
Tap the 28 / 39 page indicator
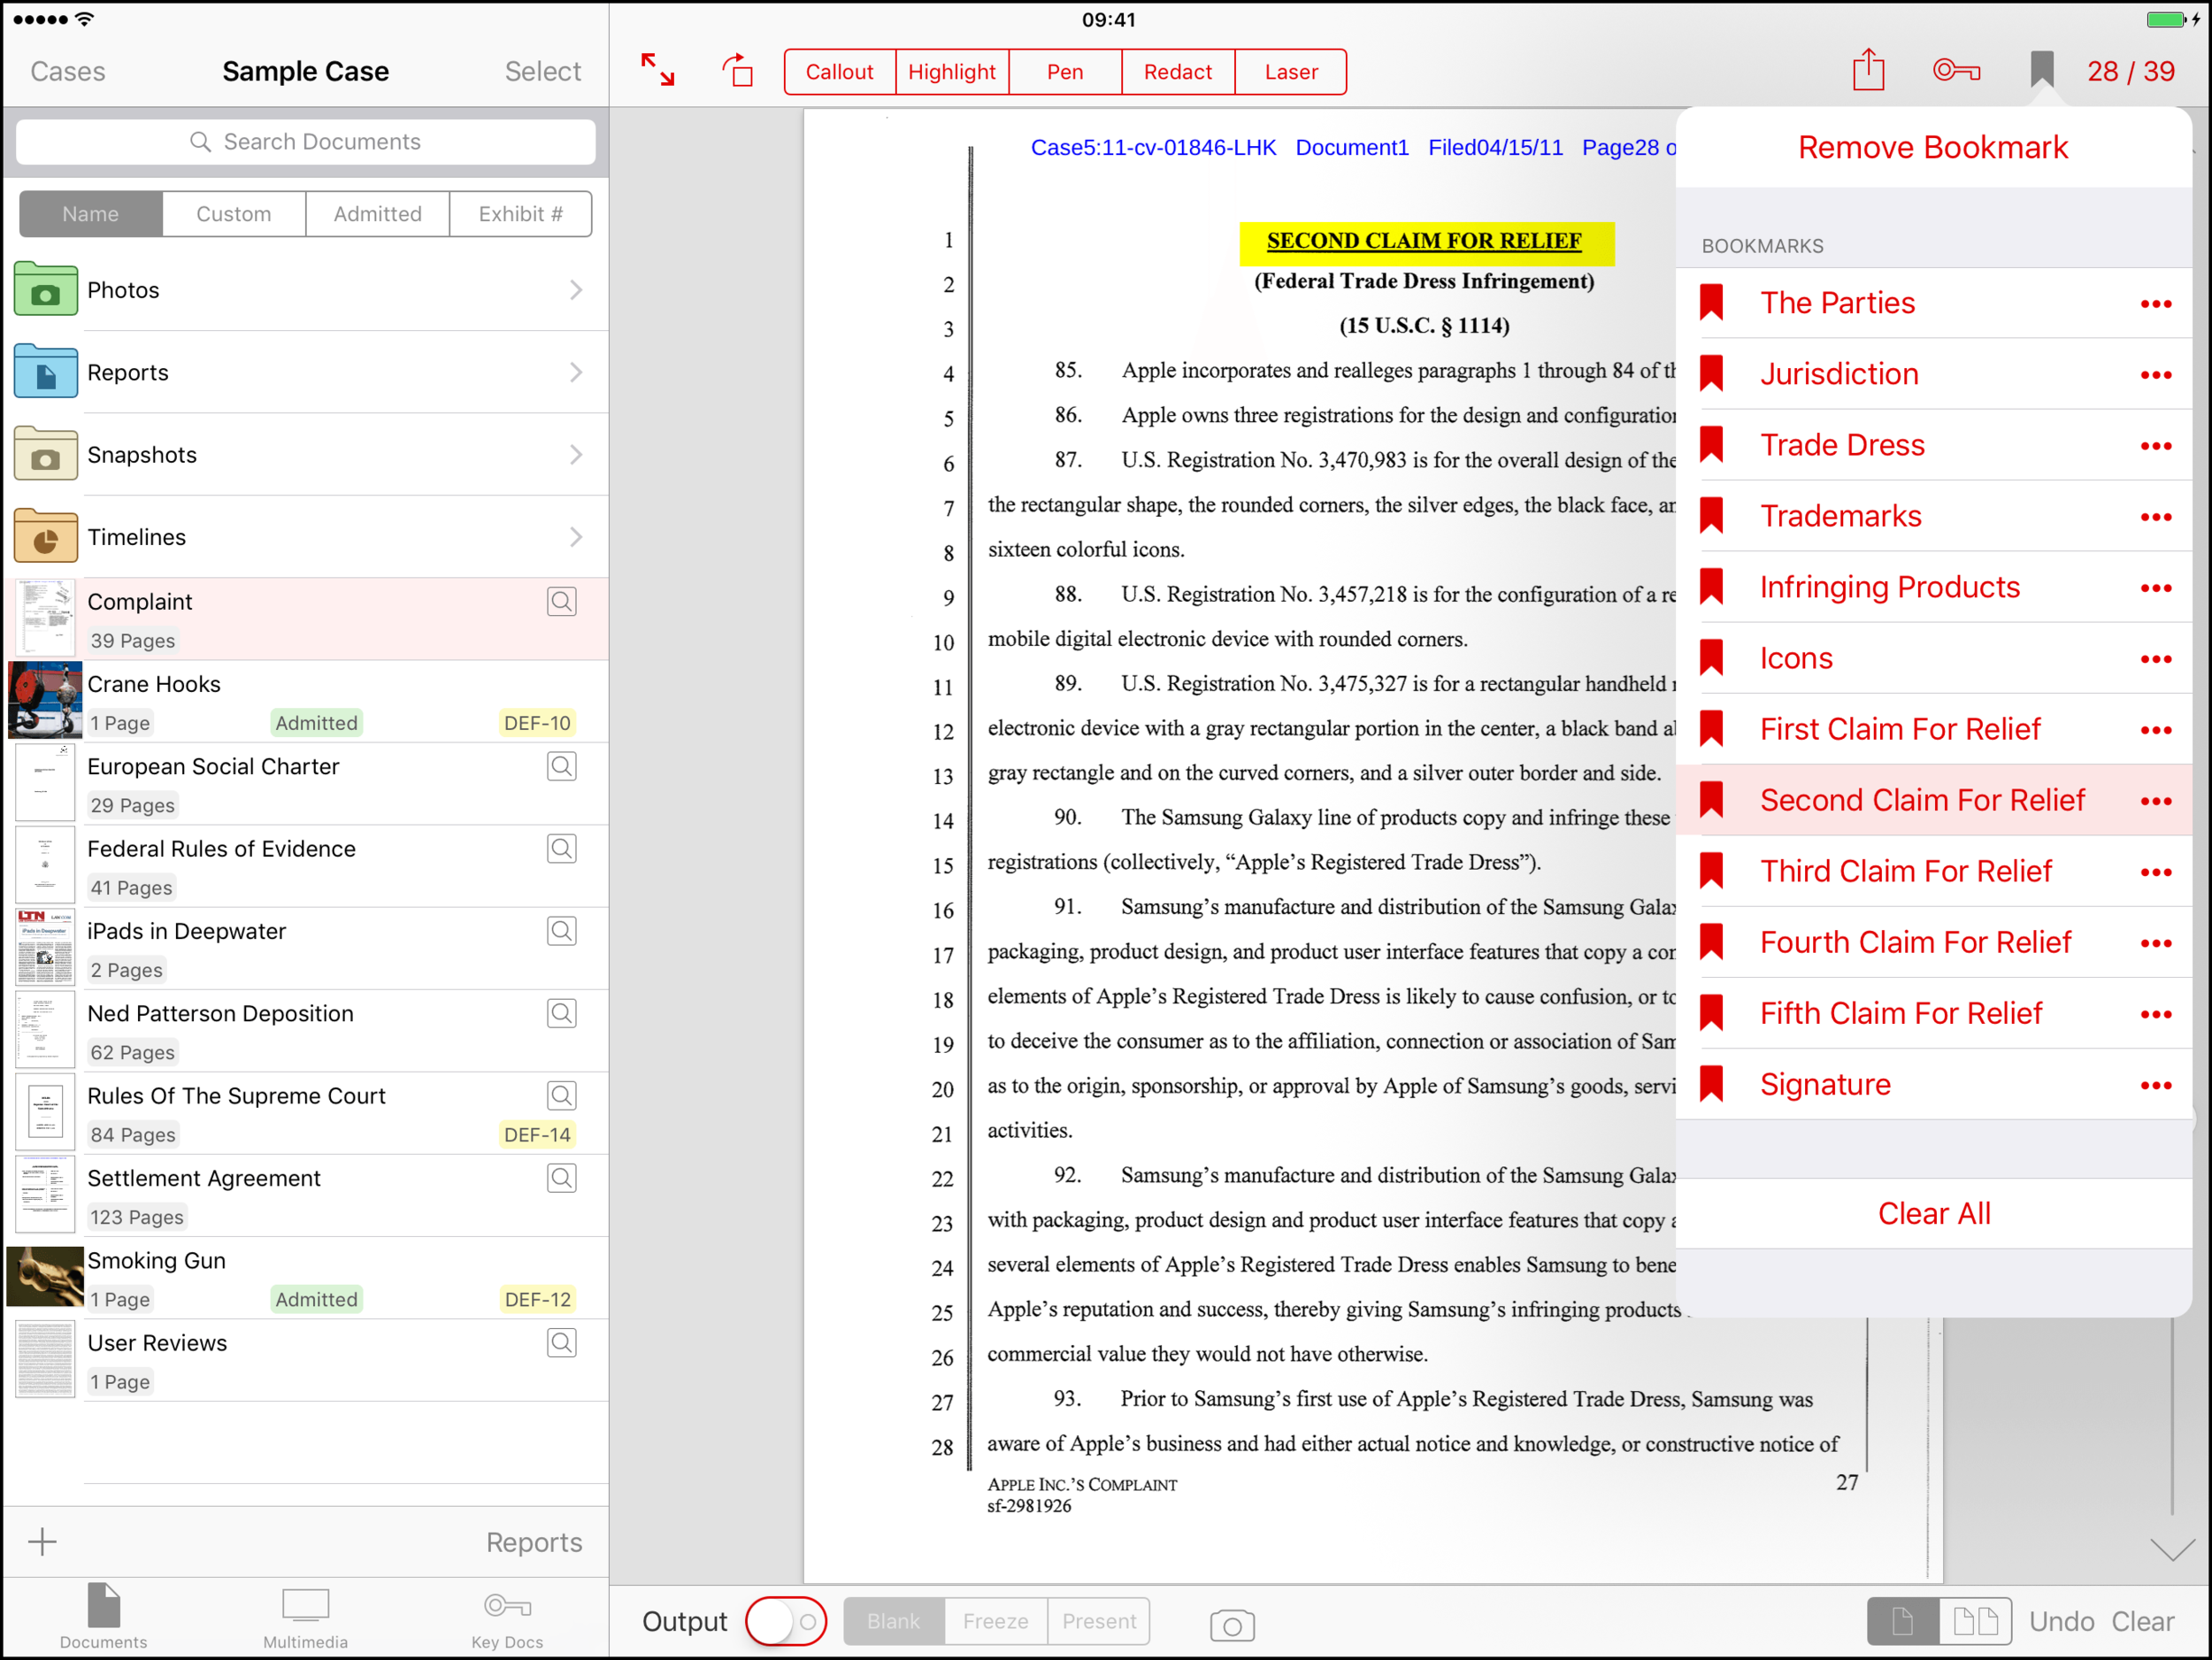tap(2131, 71)
